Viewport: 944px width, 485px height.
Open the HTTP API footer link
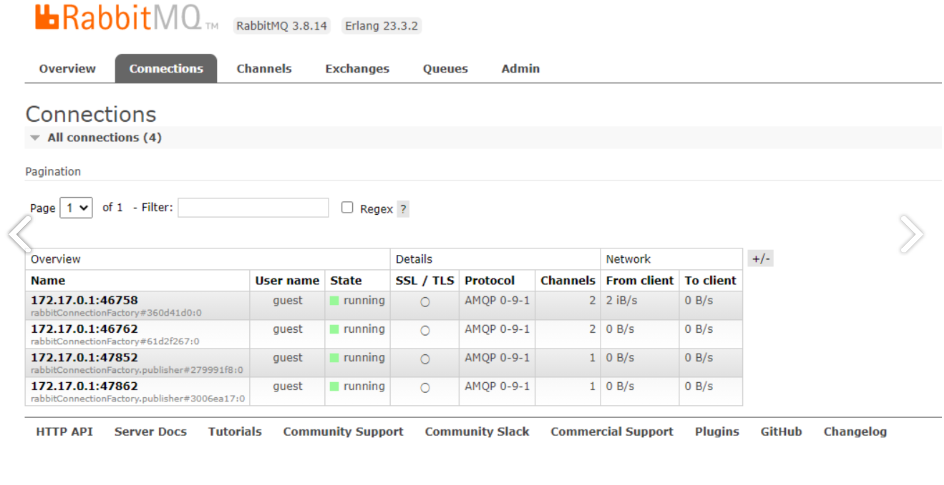click(x=64, y=431)
